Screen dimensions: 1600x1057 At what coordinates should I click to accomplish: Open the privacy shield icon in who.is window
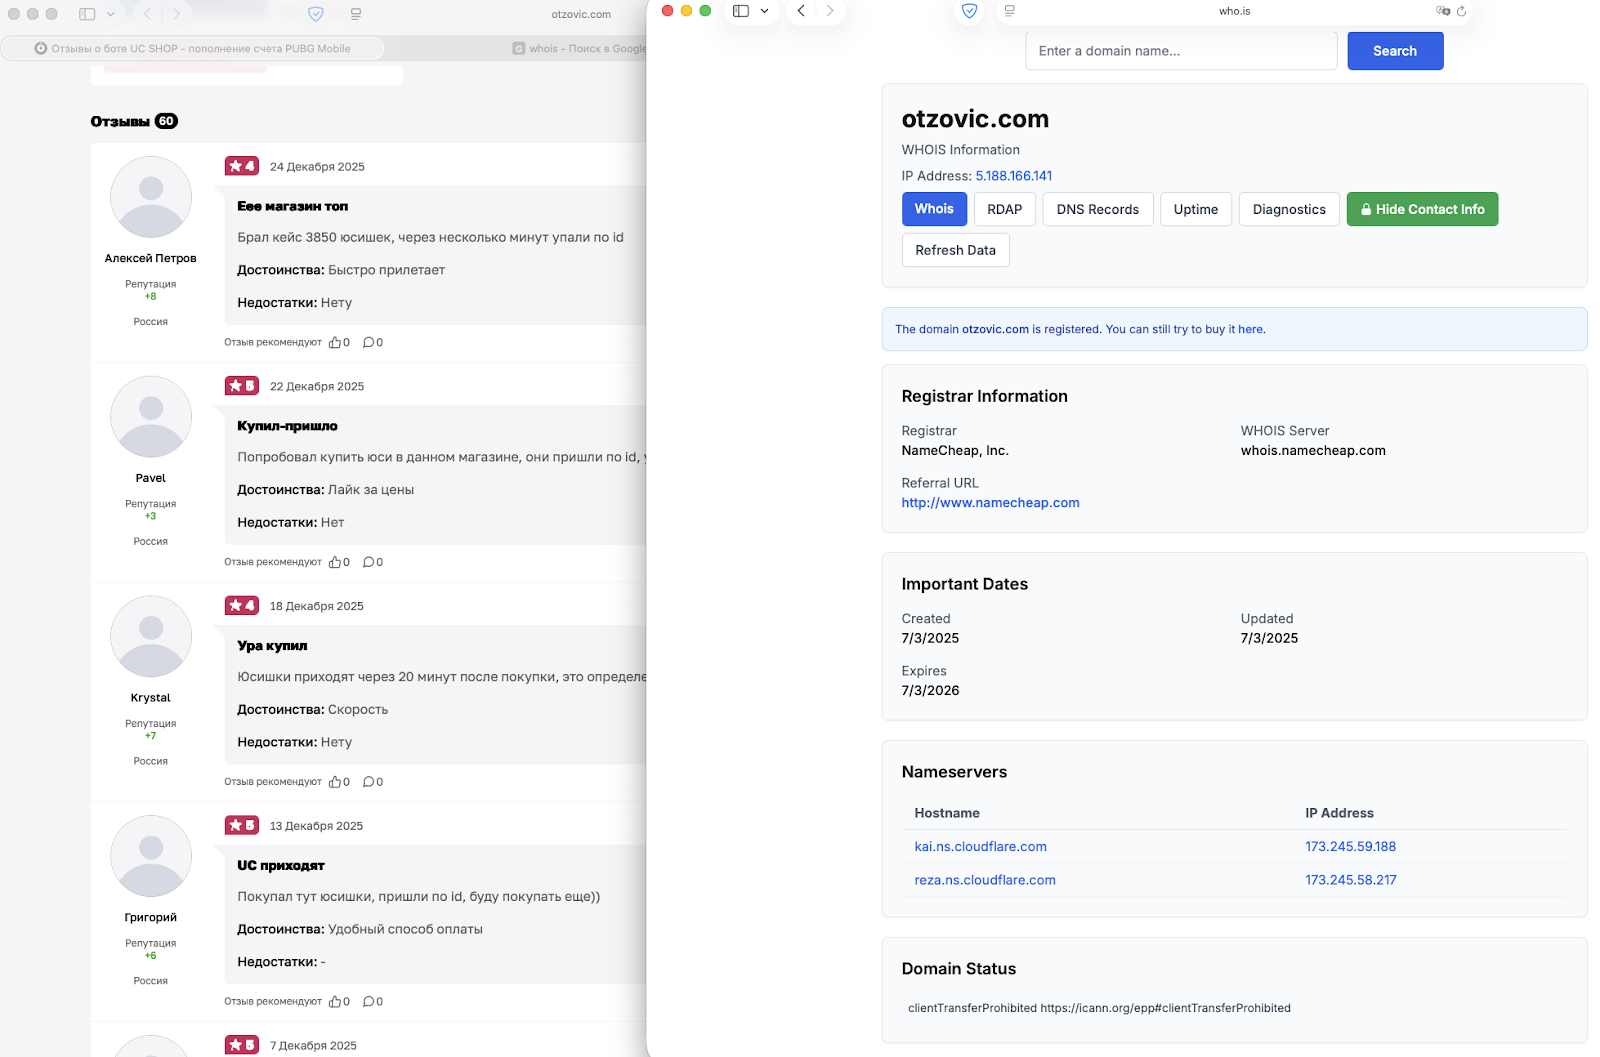969,11
